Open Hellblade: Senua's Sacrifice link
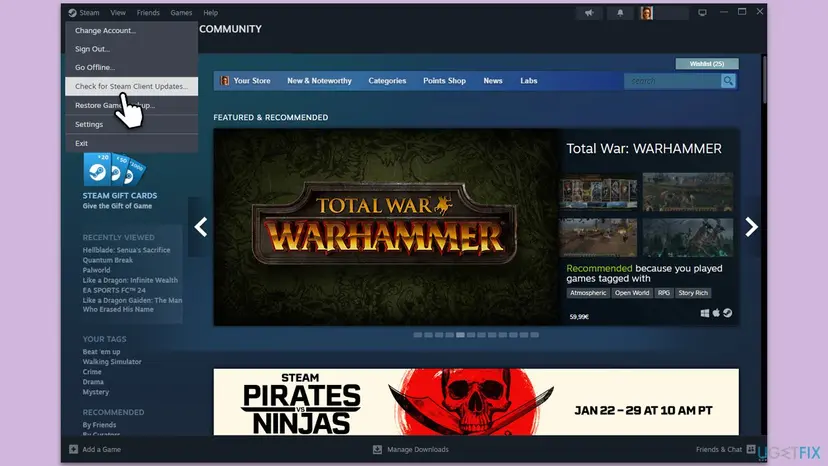This screenshot has width=828, height=466. 126,250
